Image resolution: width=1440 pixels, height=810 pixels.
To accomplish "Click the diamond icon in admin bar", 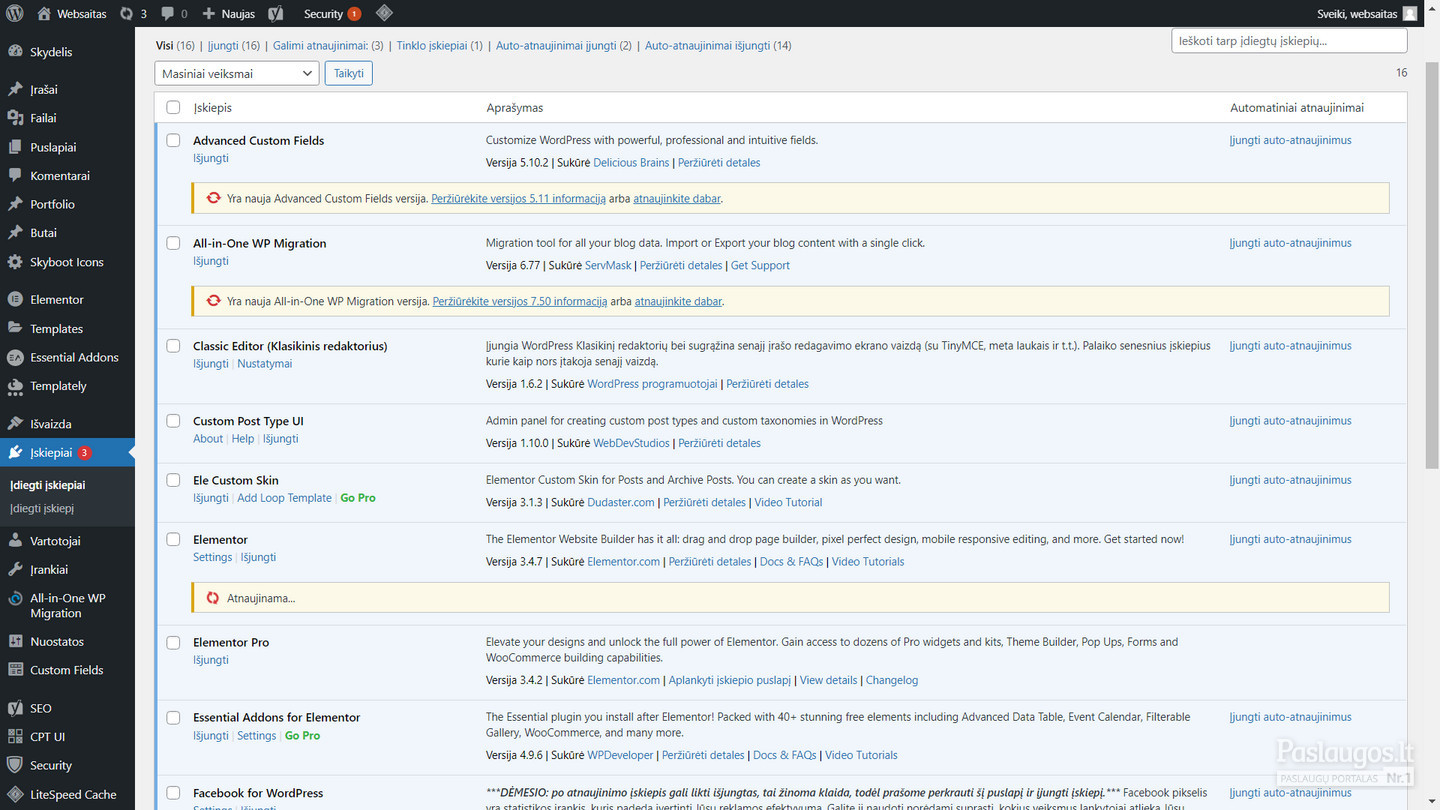I will (384, 13).
